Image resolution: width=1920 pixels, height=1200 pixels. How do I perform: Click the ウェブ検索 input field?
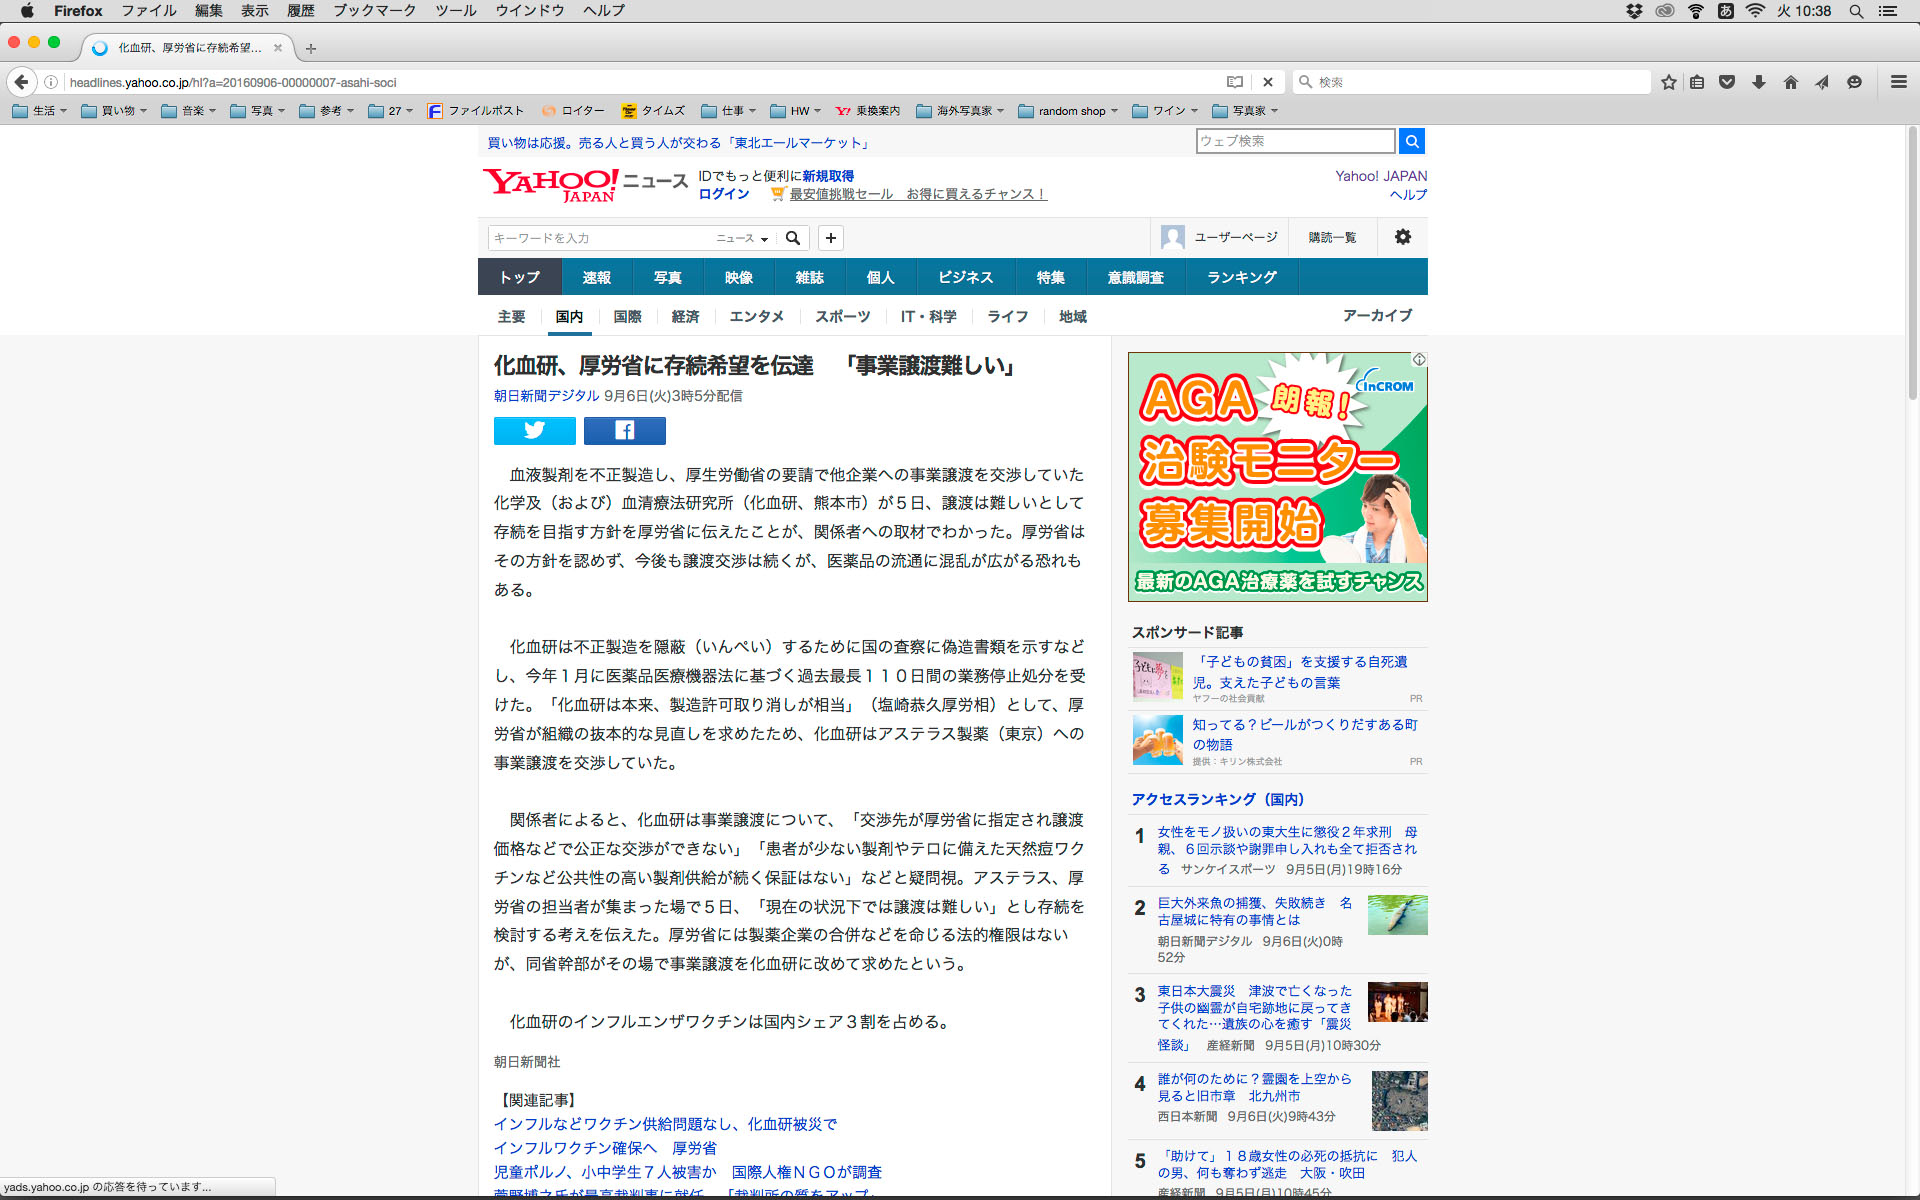coord(1294,141)
